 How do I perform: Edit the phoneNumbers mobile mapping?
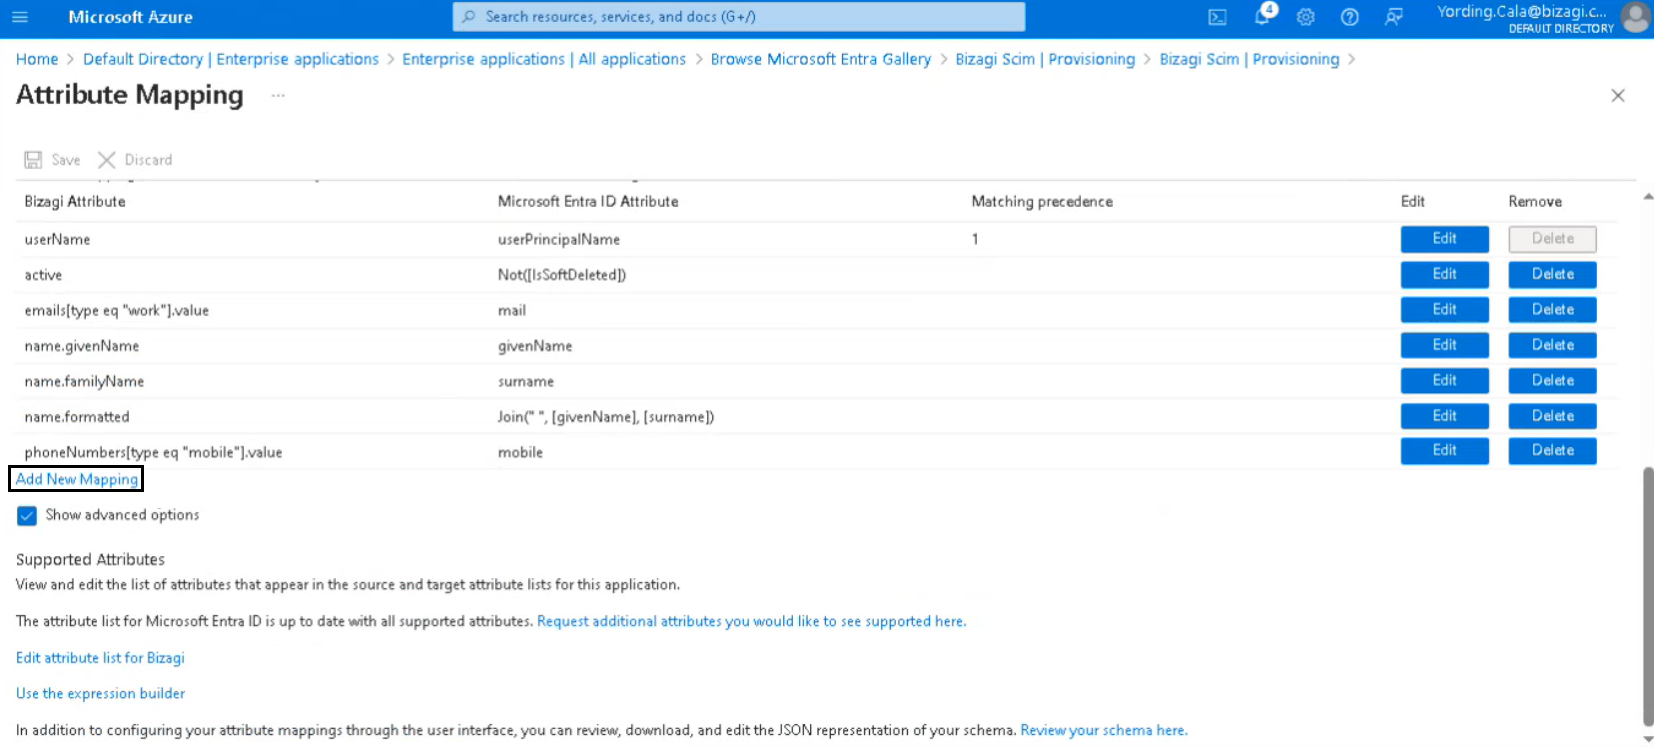1444,451
